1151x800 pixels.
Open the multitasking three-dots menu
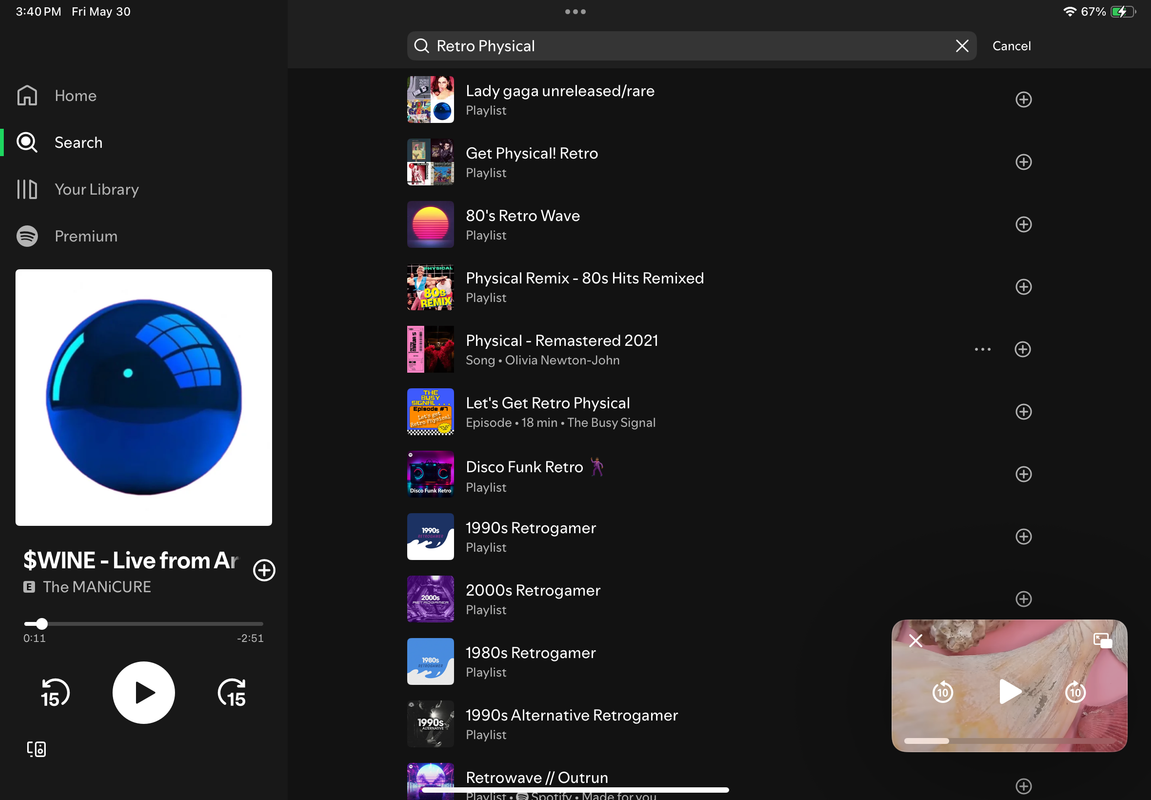tap(576, 12)
